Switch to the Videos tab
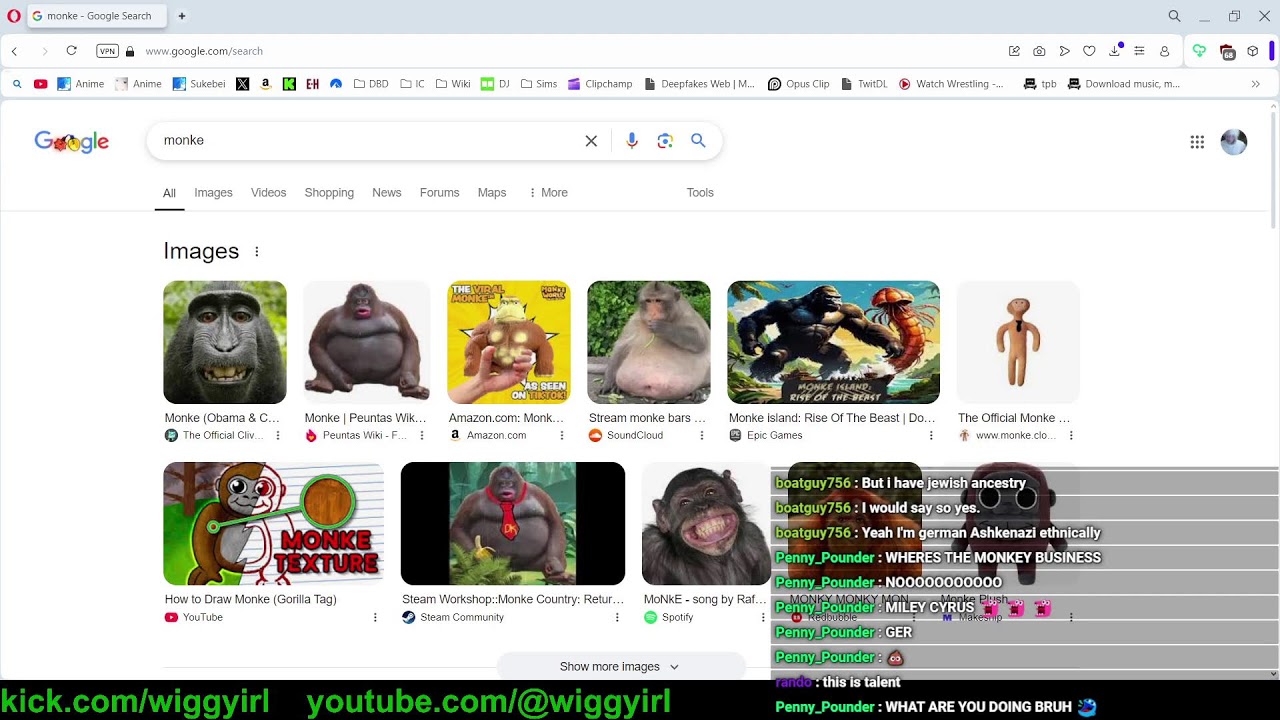1280x720 pixels. [x=268, y=193]
